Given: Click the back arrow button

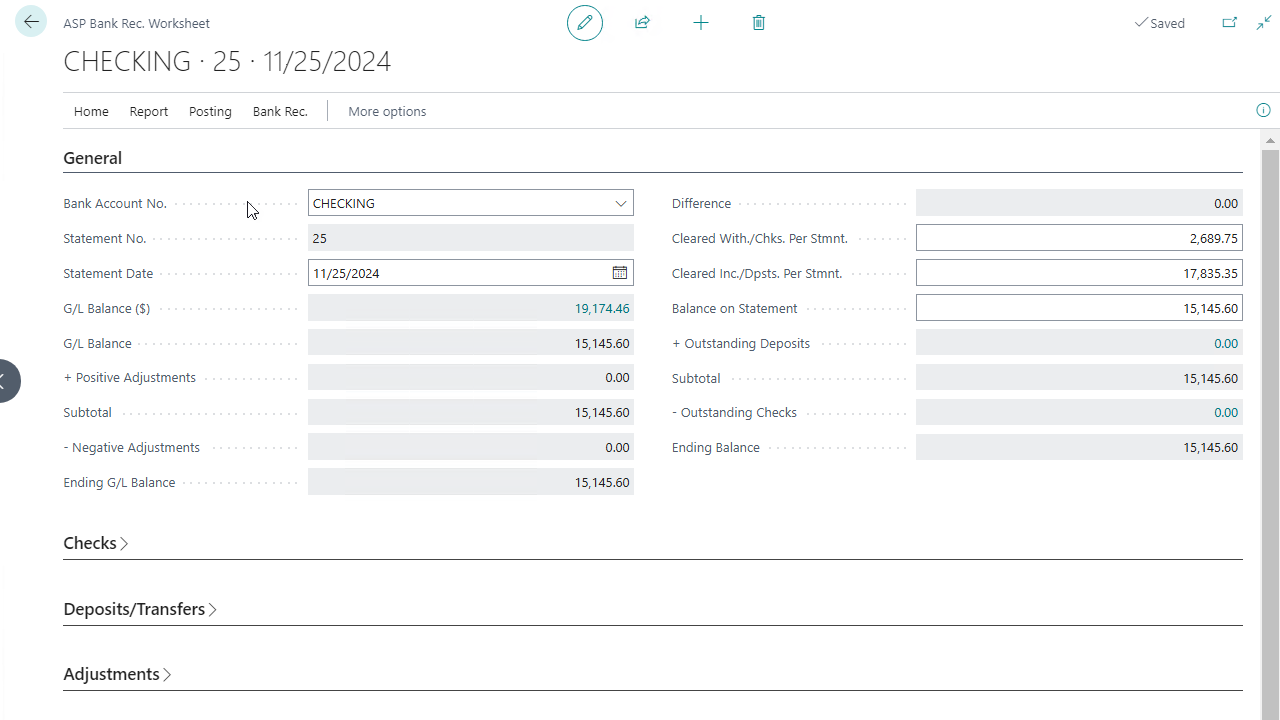Looking at the screenshot, I should coord(31,22).
